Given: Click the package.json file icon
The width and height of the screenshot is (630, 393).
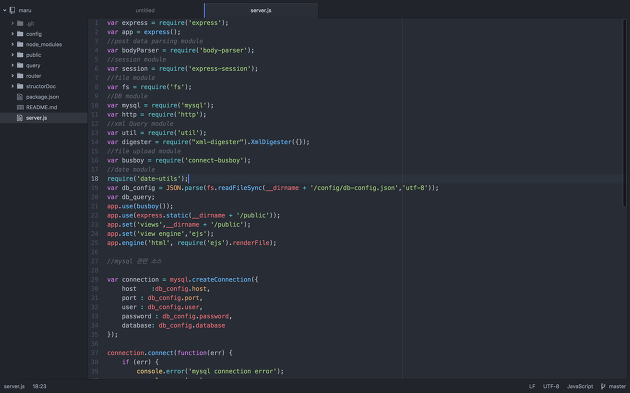Looking at the screenshot, I should (x=20, y=97).
